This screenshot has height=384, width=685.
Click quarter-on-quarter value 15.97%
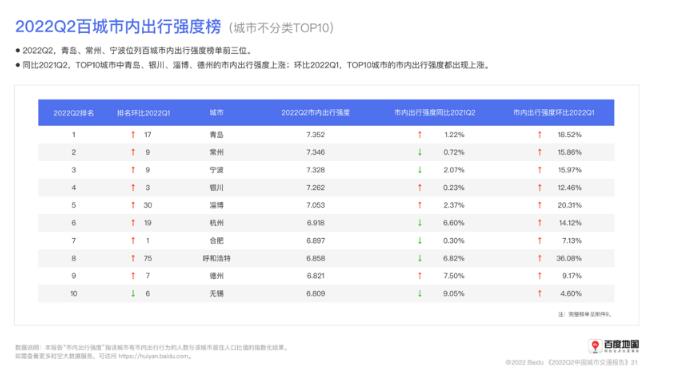tap(569, 170)
